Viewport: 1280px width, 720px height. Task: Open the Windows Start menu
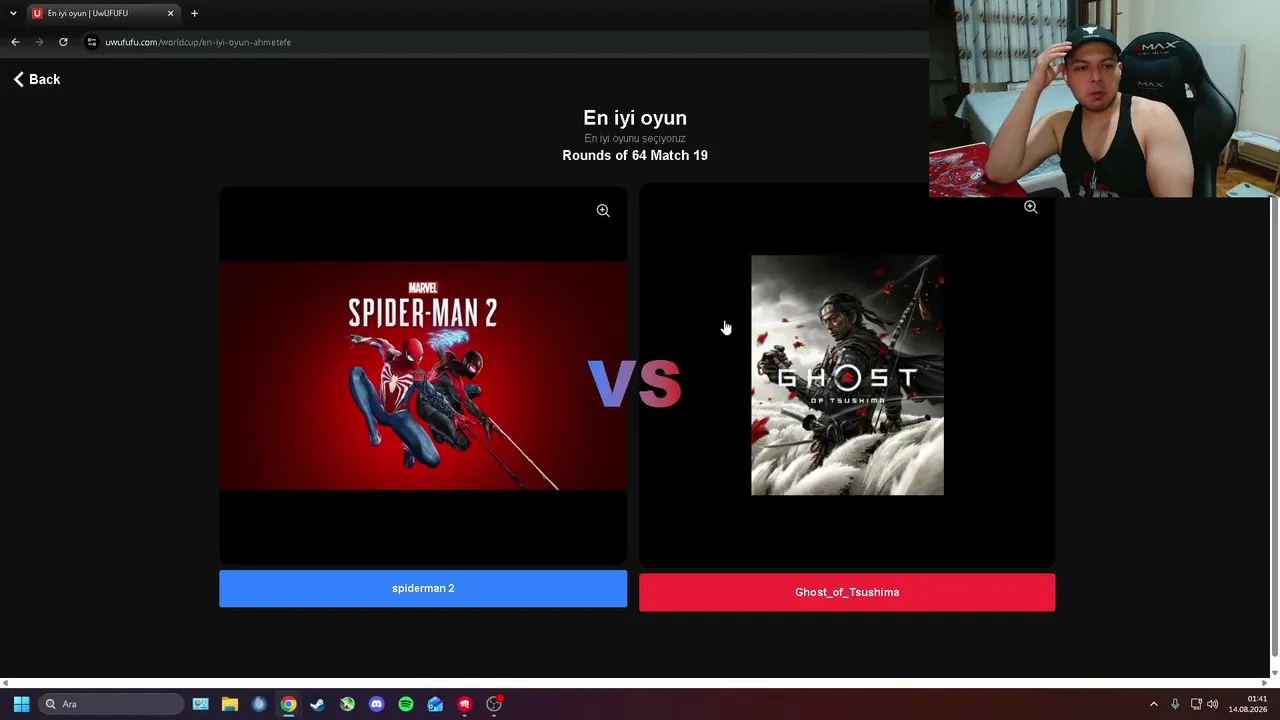point(21,704)
